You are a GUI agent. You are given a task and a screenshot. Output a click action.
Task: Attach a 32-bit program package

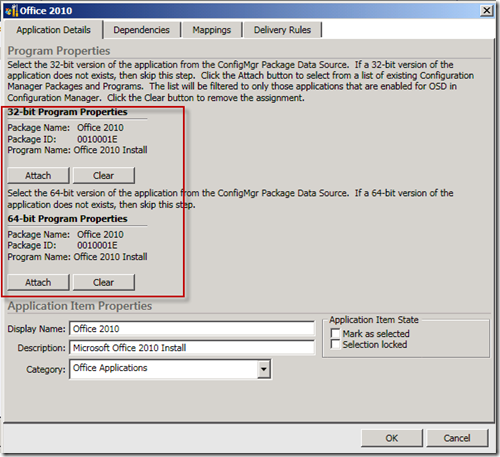point(38,175)
